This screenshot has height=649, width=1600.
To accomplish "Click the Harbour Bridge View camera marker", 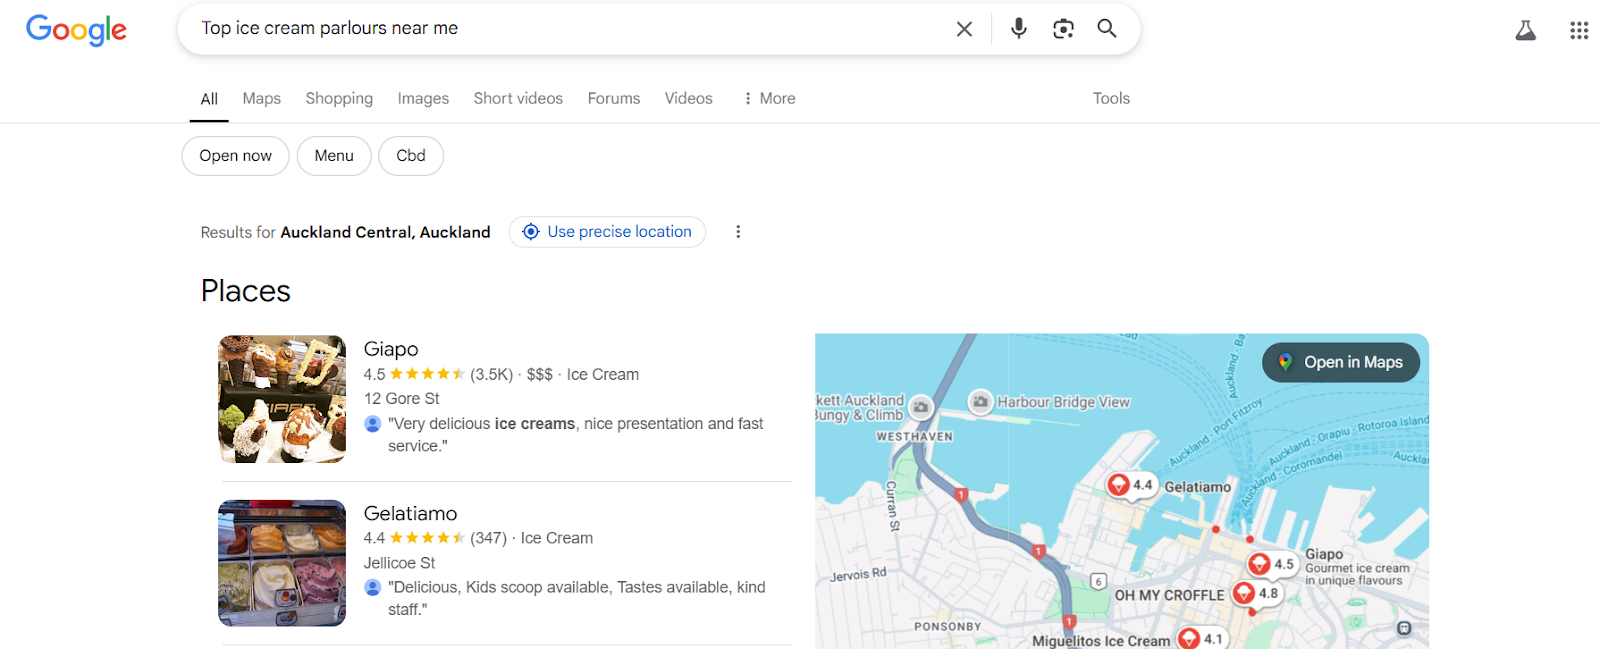I will pyautogui.click(x=981, y=402).
